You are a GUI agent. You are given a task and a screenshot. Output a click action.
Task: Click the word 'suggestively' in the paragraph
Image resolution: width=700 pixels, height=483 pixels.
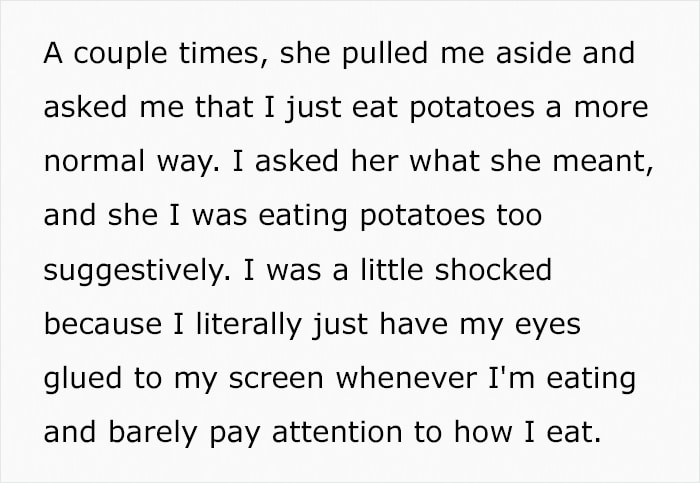138,271
